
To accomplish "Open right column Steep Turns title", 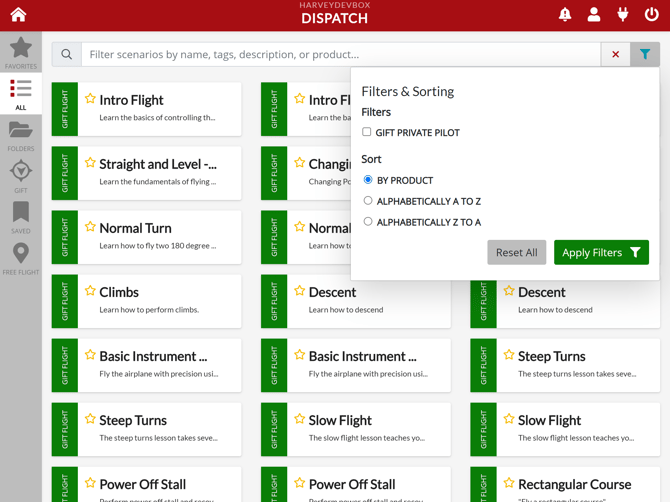I will [x=552, y=356].
